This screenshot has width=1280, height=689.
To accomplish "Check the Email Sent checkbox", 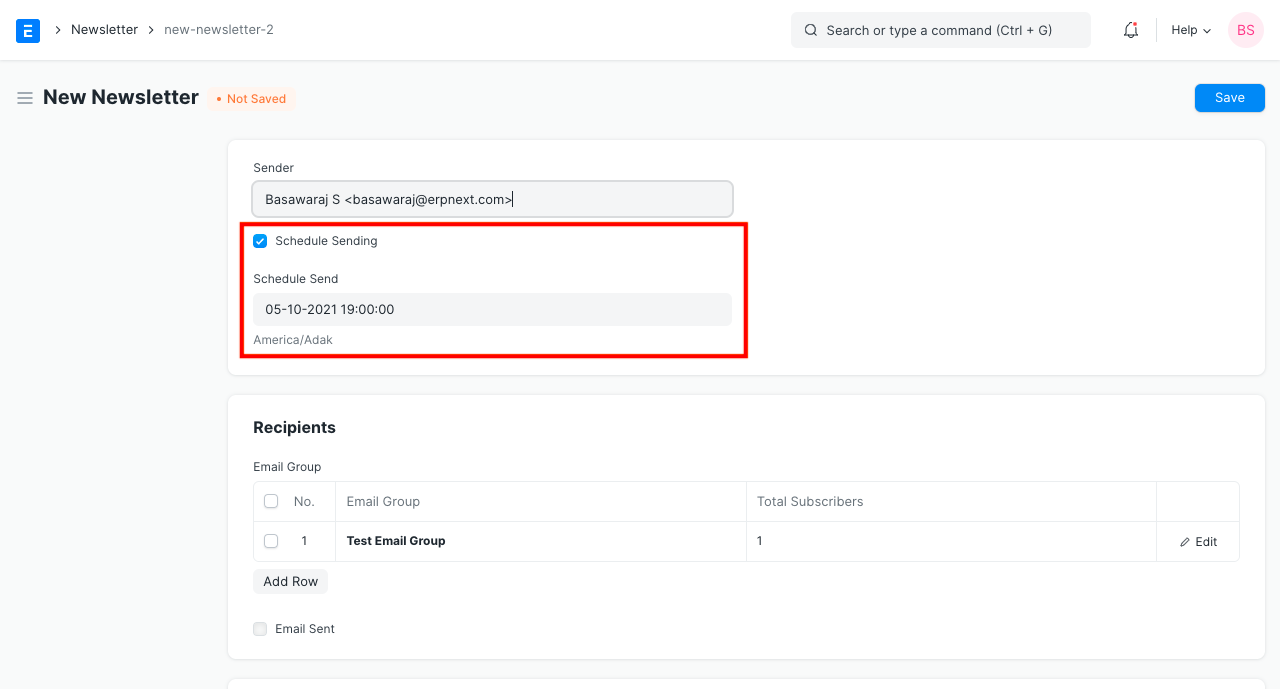I will click(x=260, y=628).
